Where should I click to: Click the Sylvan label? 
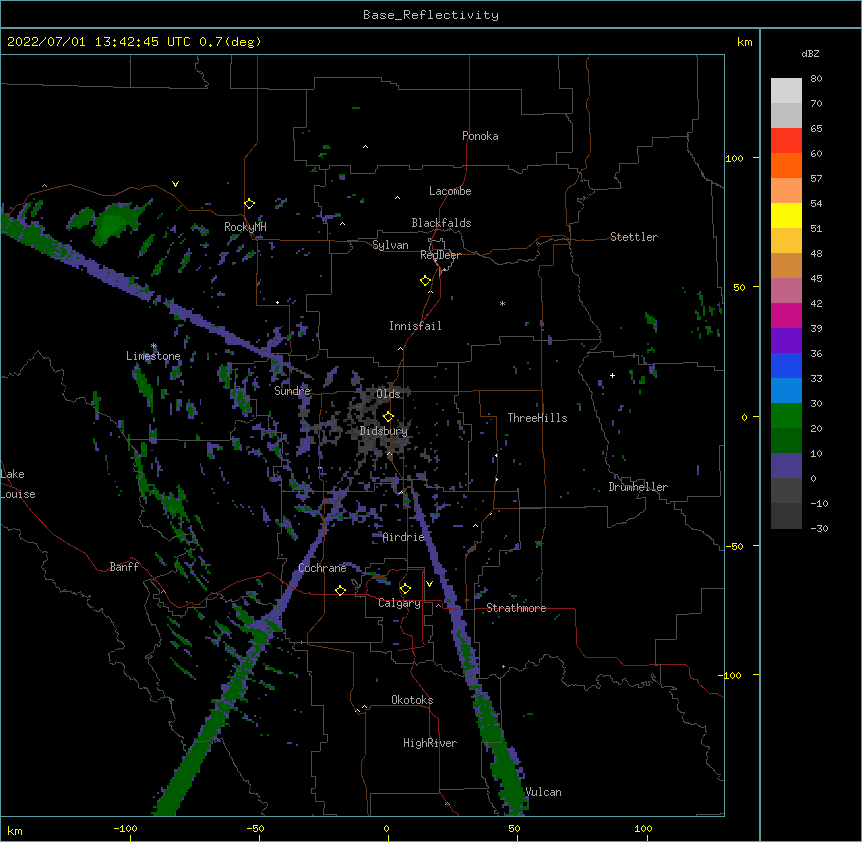(x=390, y=245)
